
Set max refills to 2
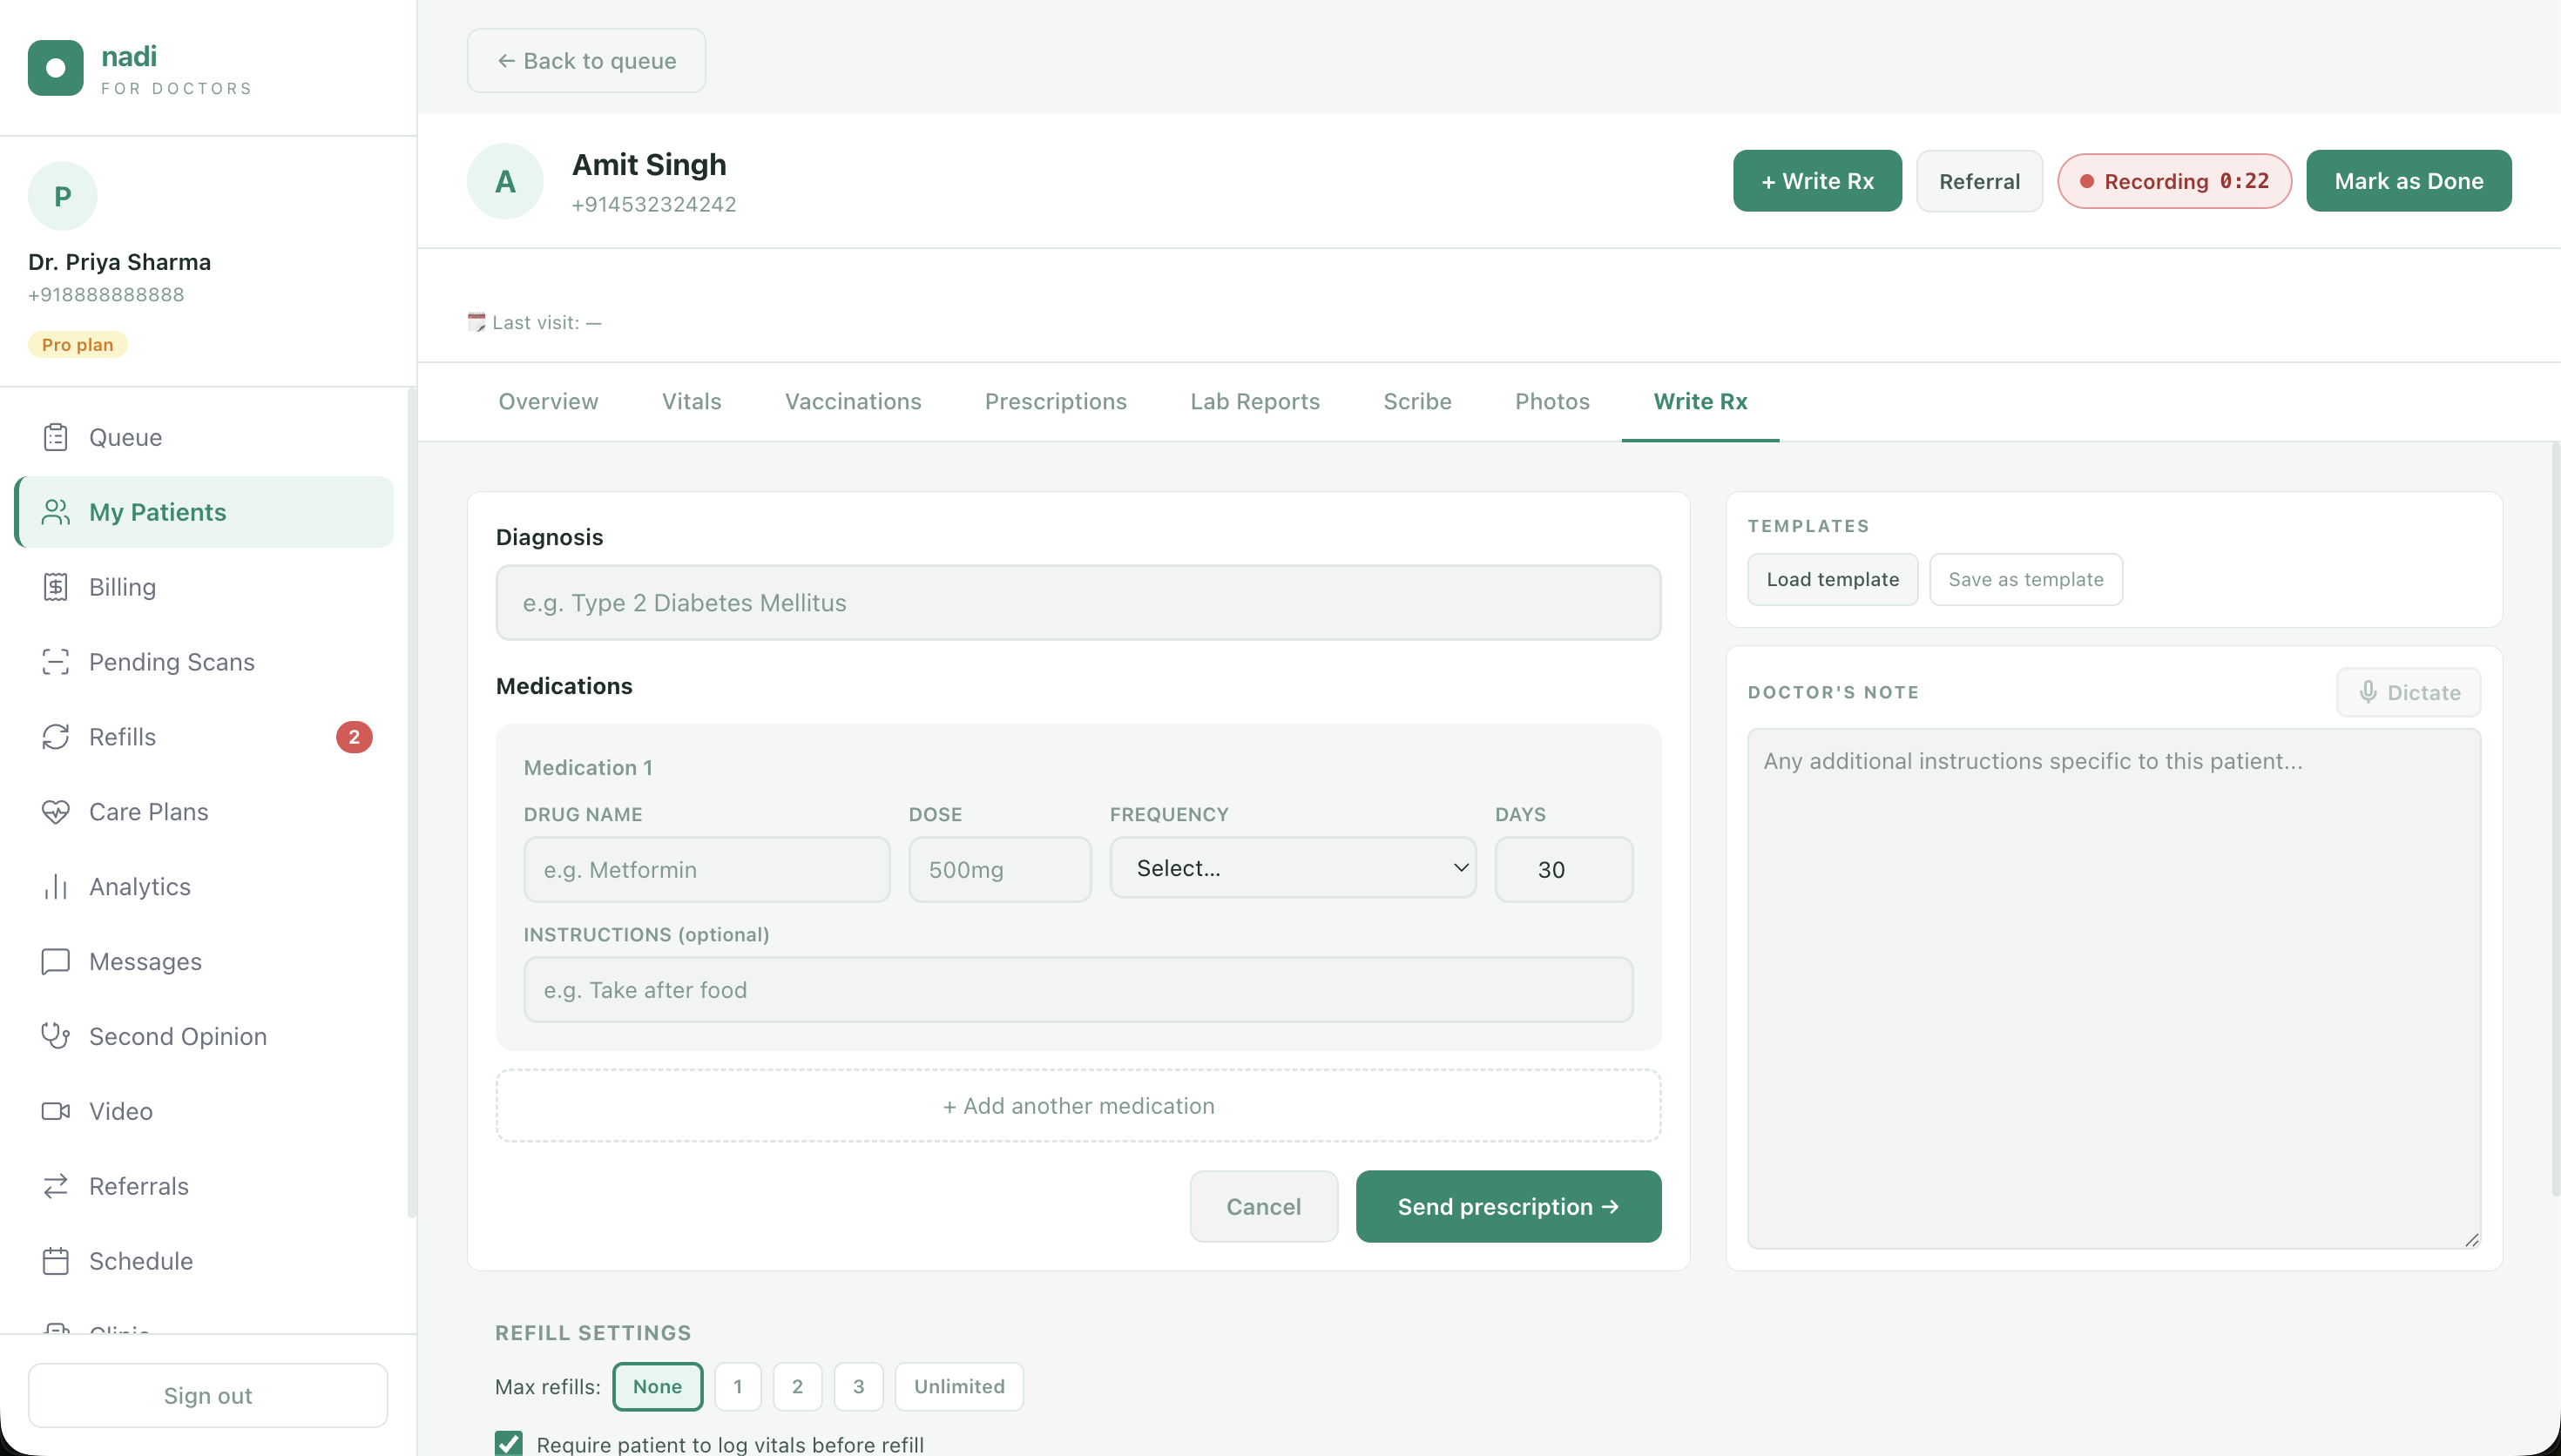click(798, 1386)
